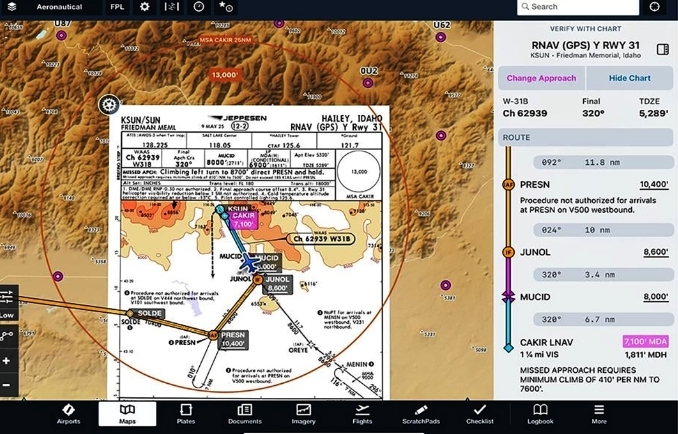Switch to the Plates tab
This screenshot has width=678, height=434.
(186, 413)
